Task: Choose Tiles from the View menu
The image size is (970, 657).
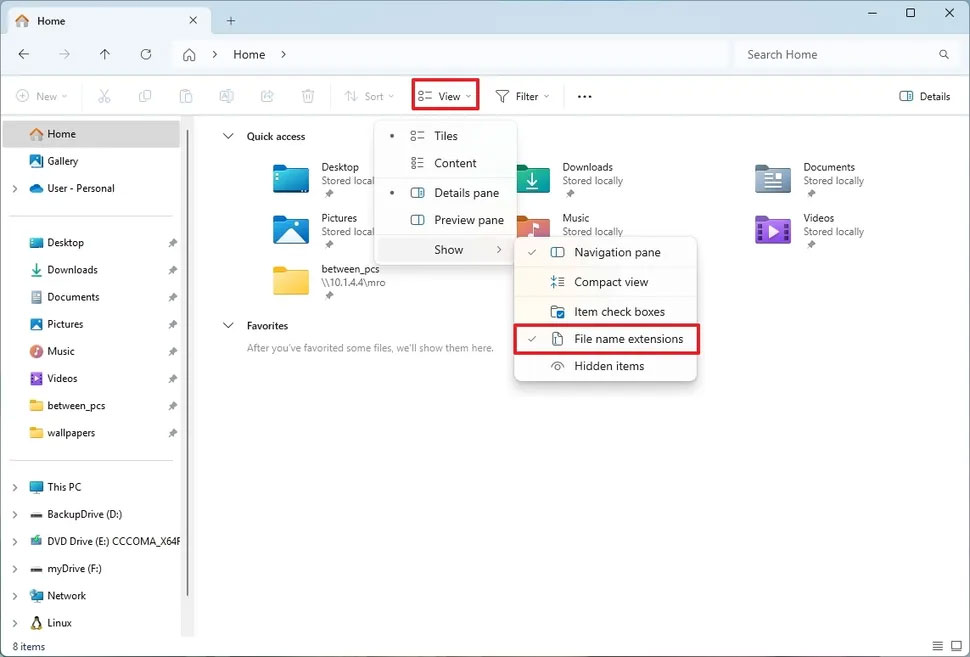Action: [x=446, y=135]
